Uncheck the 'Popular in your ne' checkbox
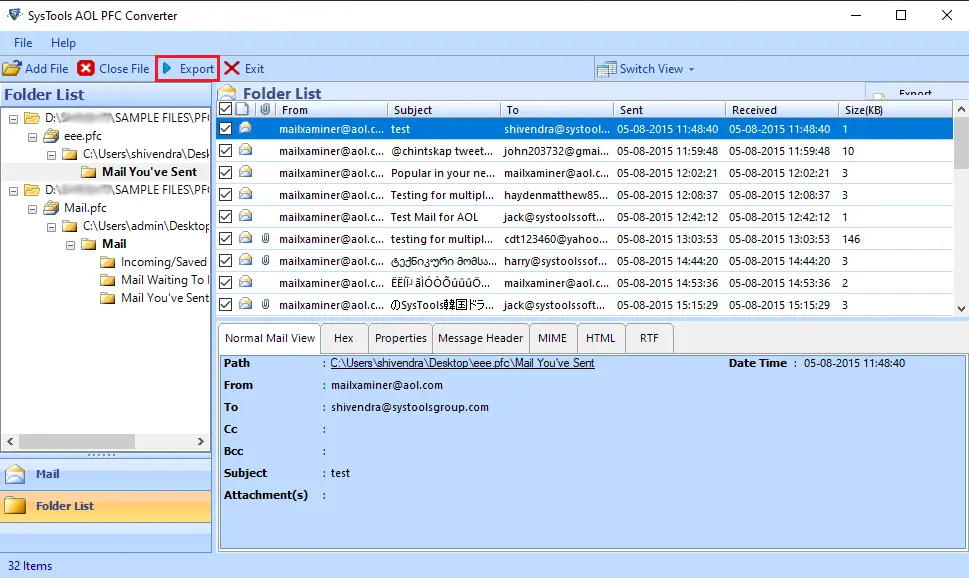 (x=226, y=172)
